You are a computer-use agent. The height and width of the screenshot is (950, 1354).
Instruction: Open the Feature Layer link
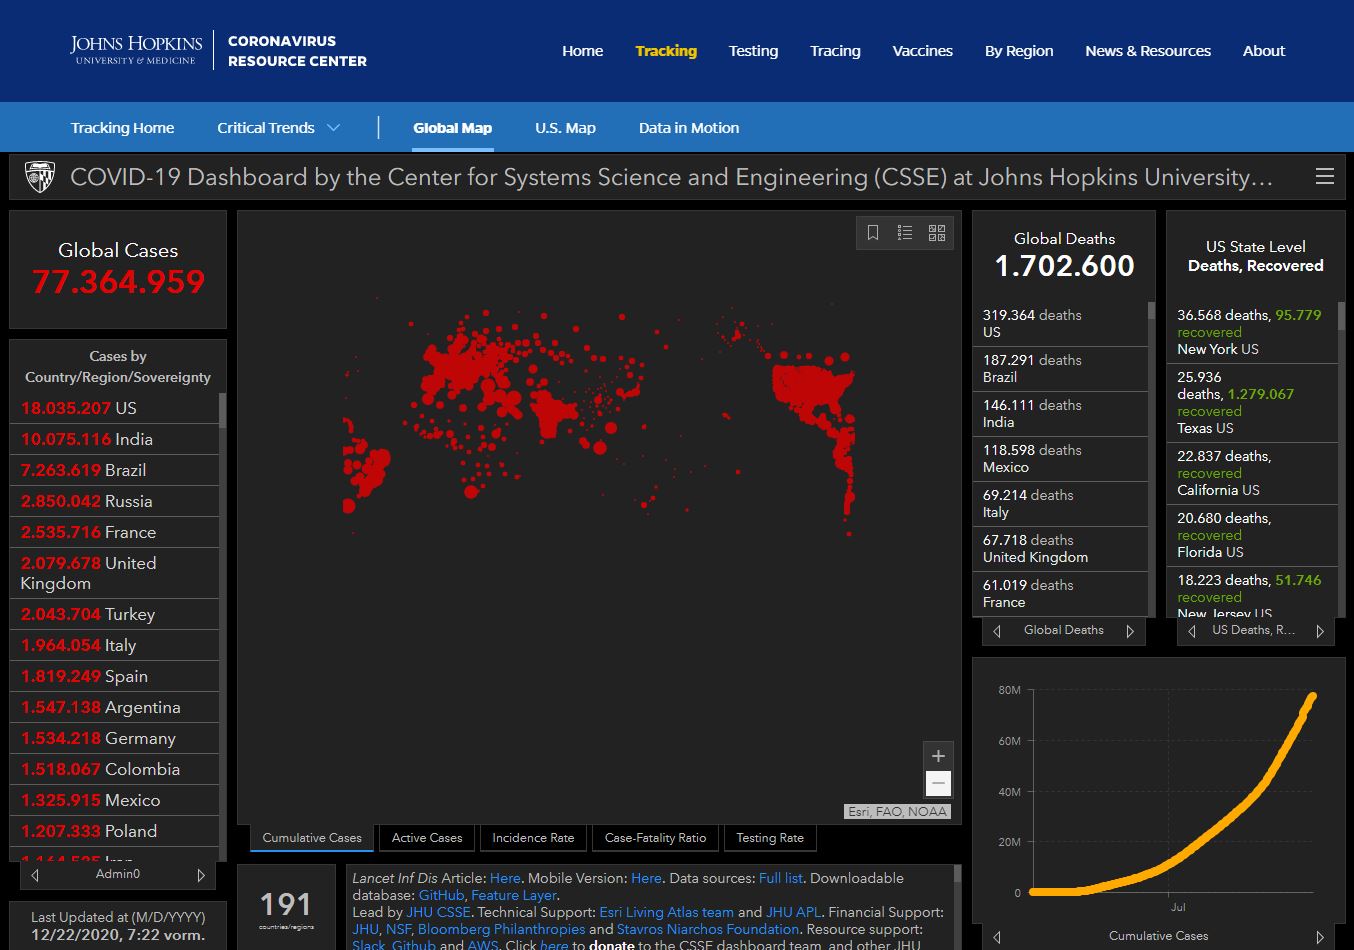(x=513, y=895)
